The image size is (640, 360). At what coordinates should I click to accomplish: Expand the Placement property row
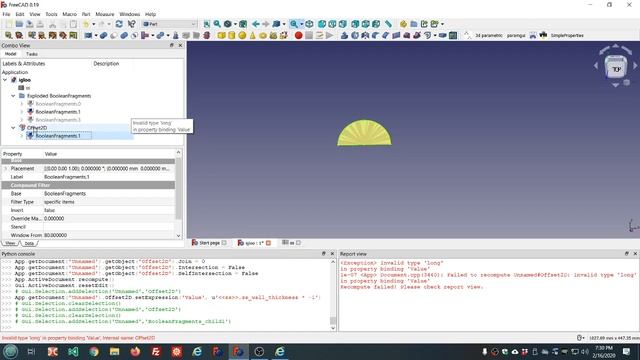click(x=5, y=169)
